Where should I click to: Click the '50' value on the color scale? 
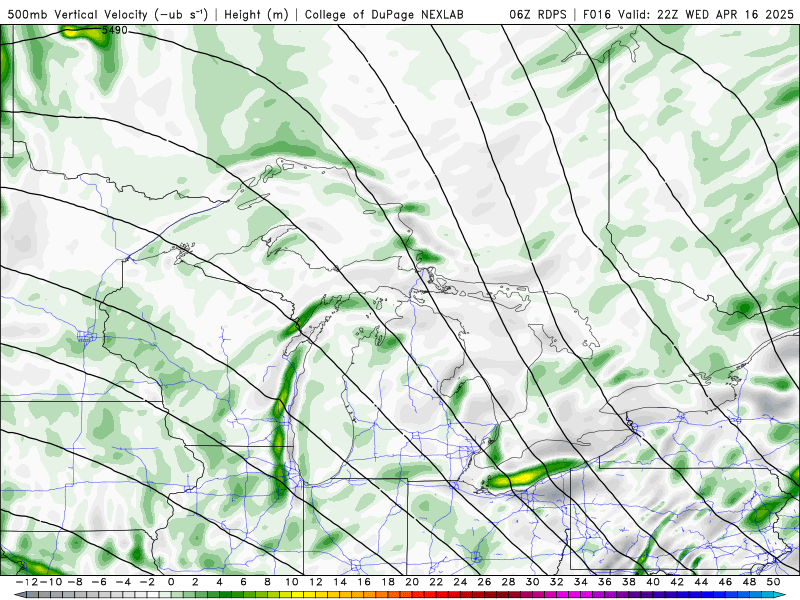(x=774, y=582)
